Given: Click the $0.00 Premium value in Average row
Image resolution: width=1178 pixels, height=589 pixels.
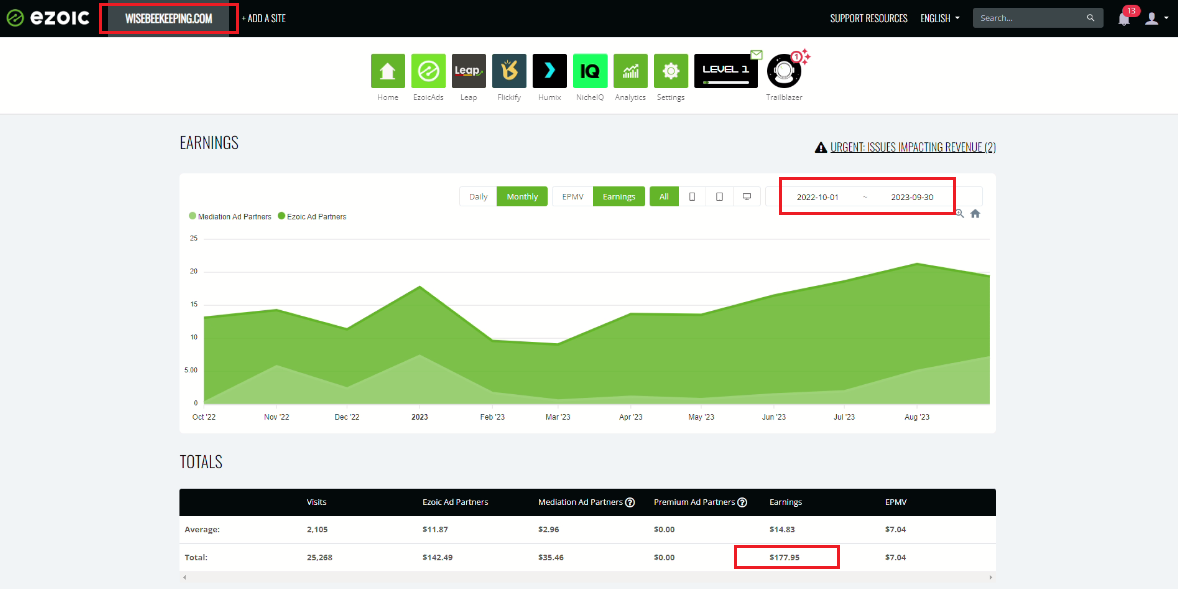Looking at the screenshot, I should click(664, 530).
